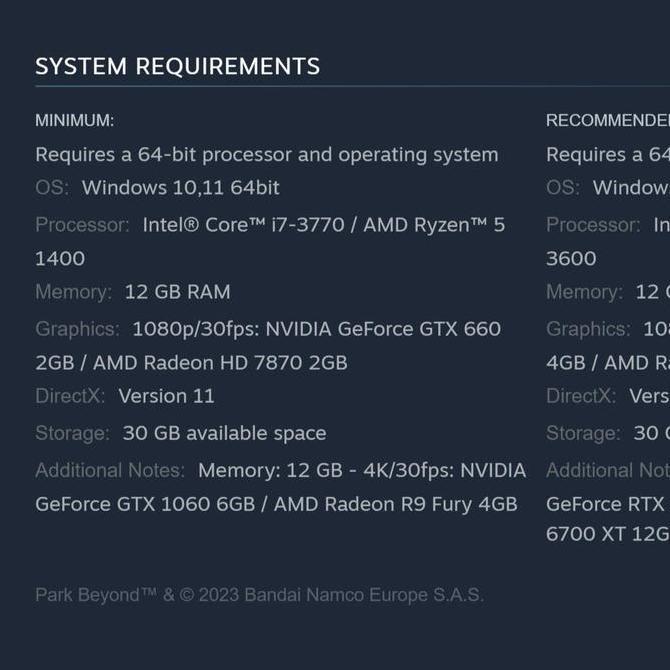Click the recommended column 'Processor:' label
The width and height of the screenshot is (670, 670).
[x=593, y=225]
